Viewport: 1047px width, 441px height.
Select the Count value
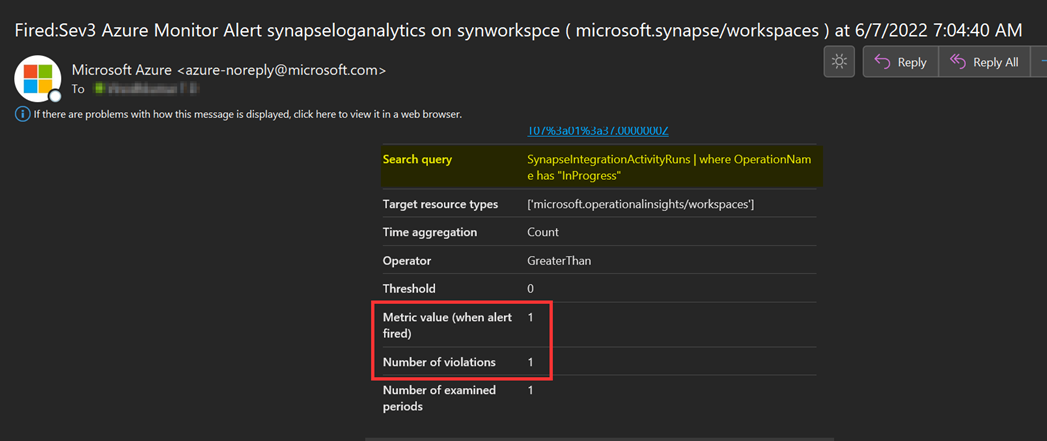click(x=543, y=233)
